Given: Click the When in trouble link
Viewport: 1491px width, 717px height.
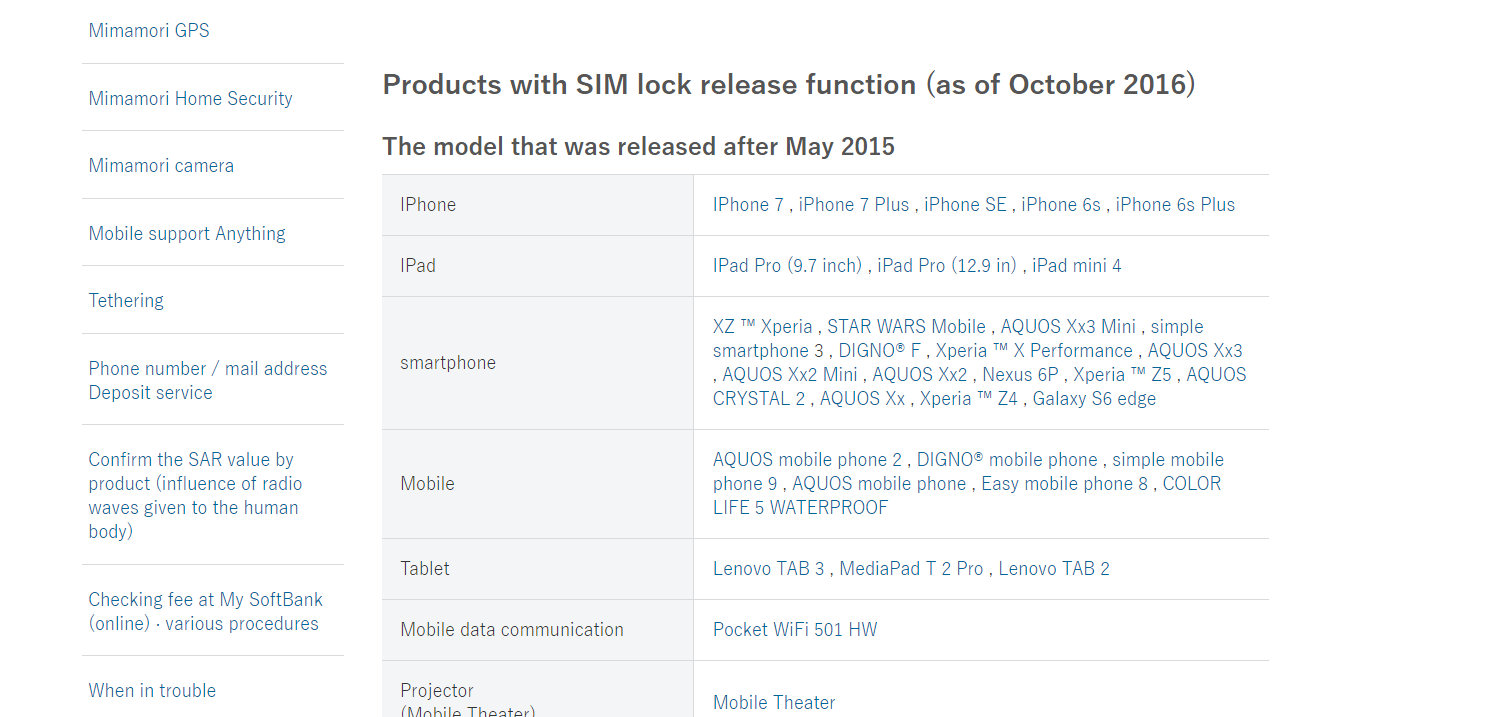Looking at the screenshot, I should click(x=152, y=690).
